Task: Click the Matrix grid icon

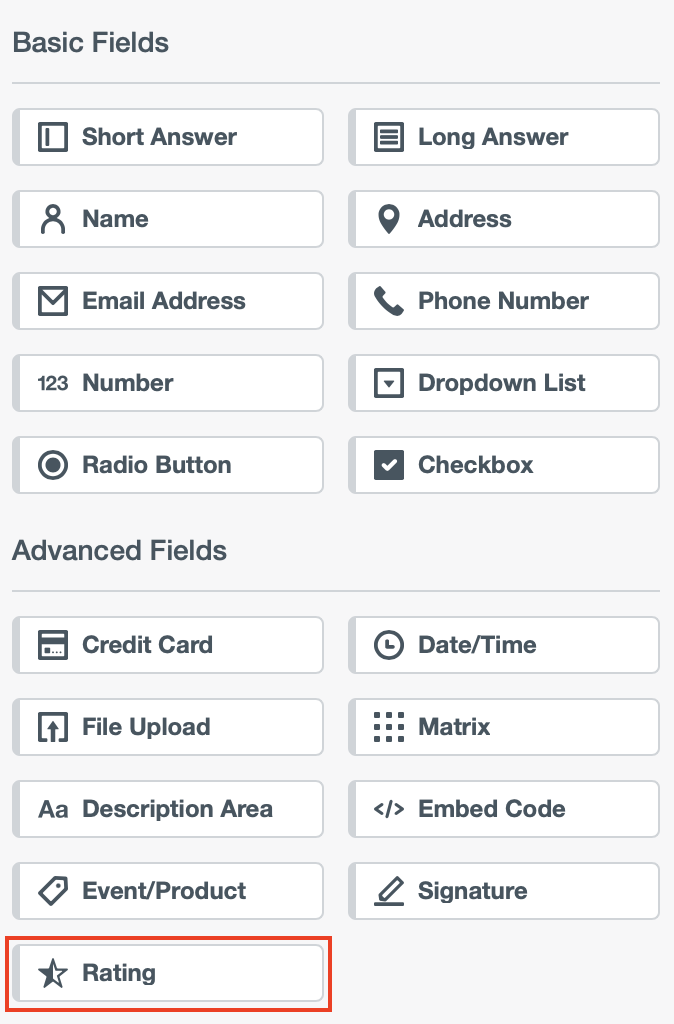Action: point(388,727)
